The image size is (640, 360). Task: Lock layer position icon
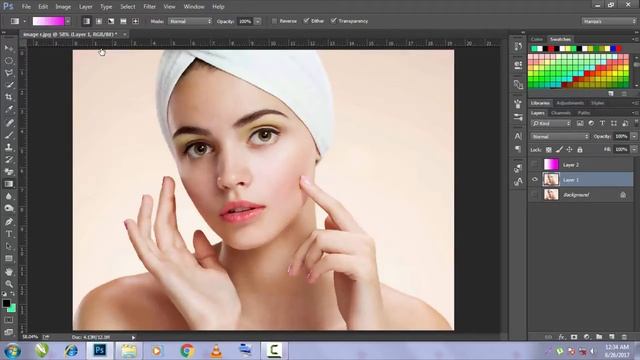coord(569,150)
